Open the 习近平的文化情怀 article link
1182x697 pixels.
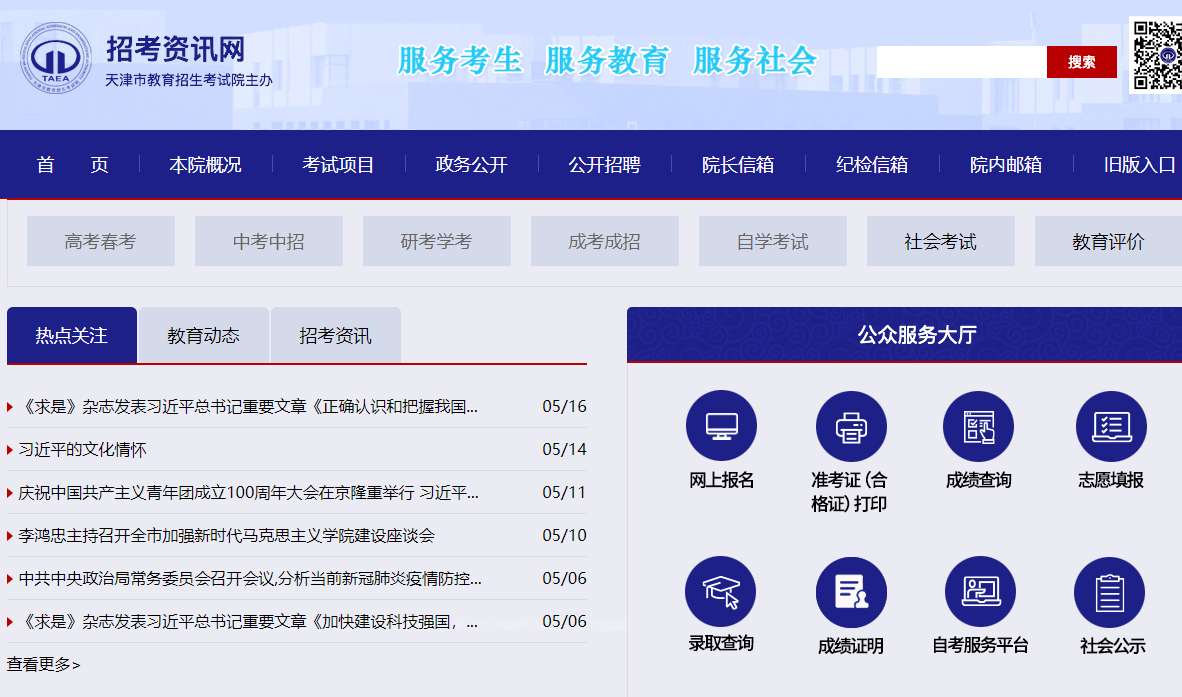(82, 450)
